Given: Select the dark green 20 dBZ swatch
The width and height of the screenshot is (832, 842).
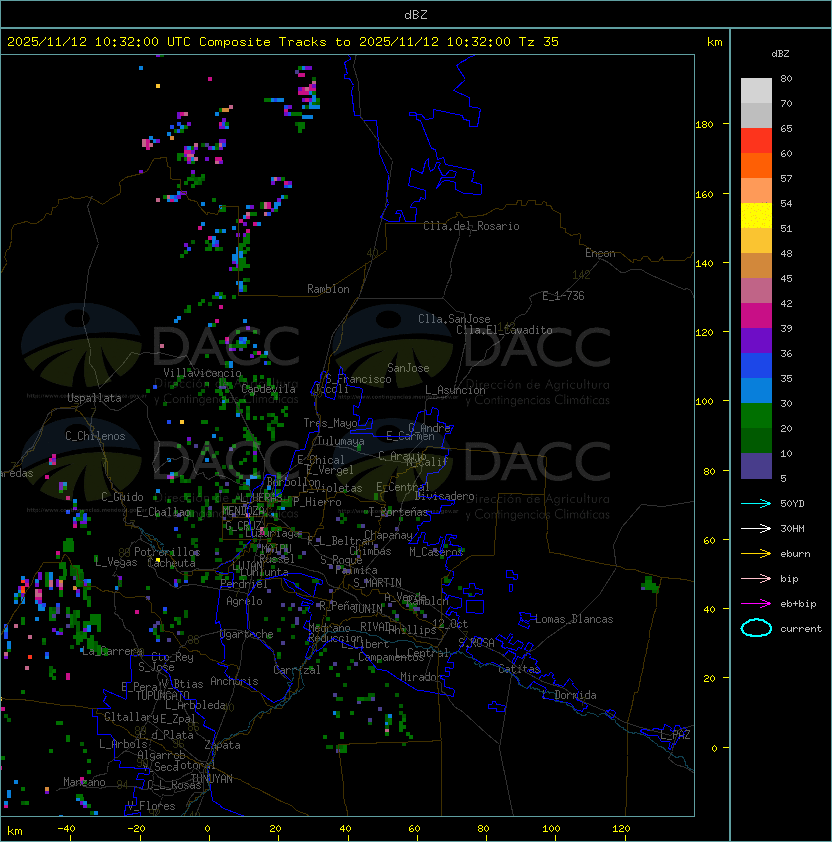Looking at the screenshot, I should (x=756, y=440).
